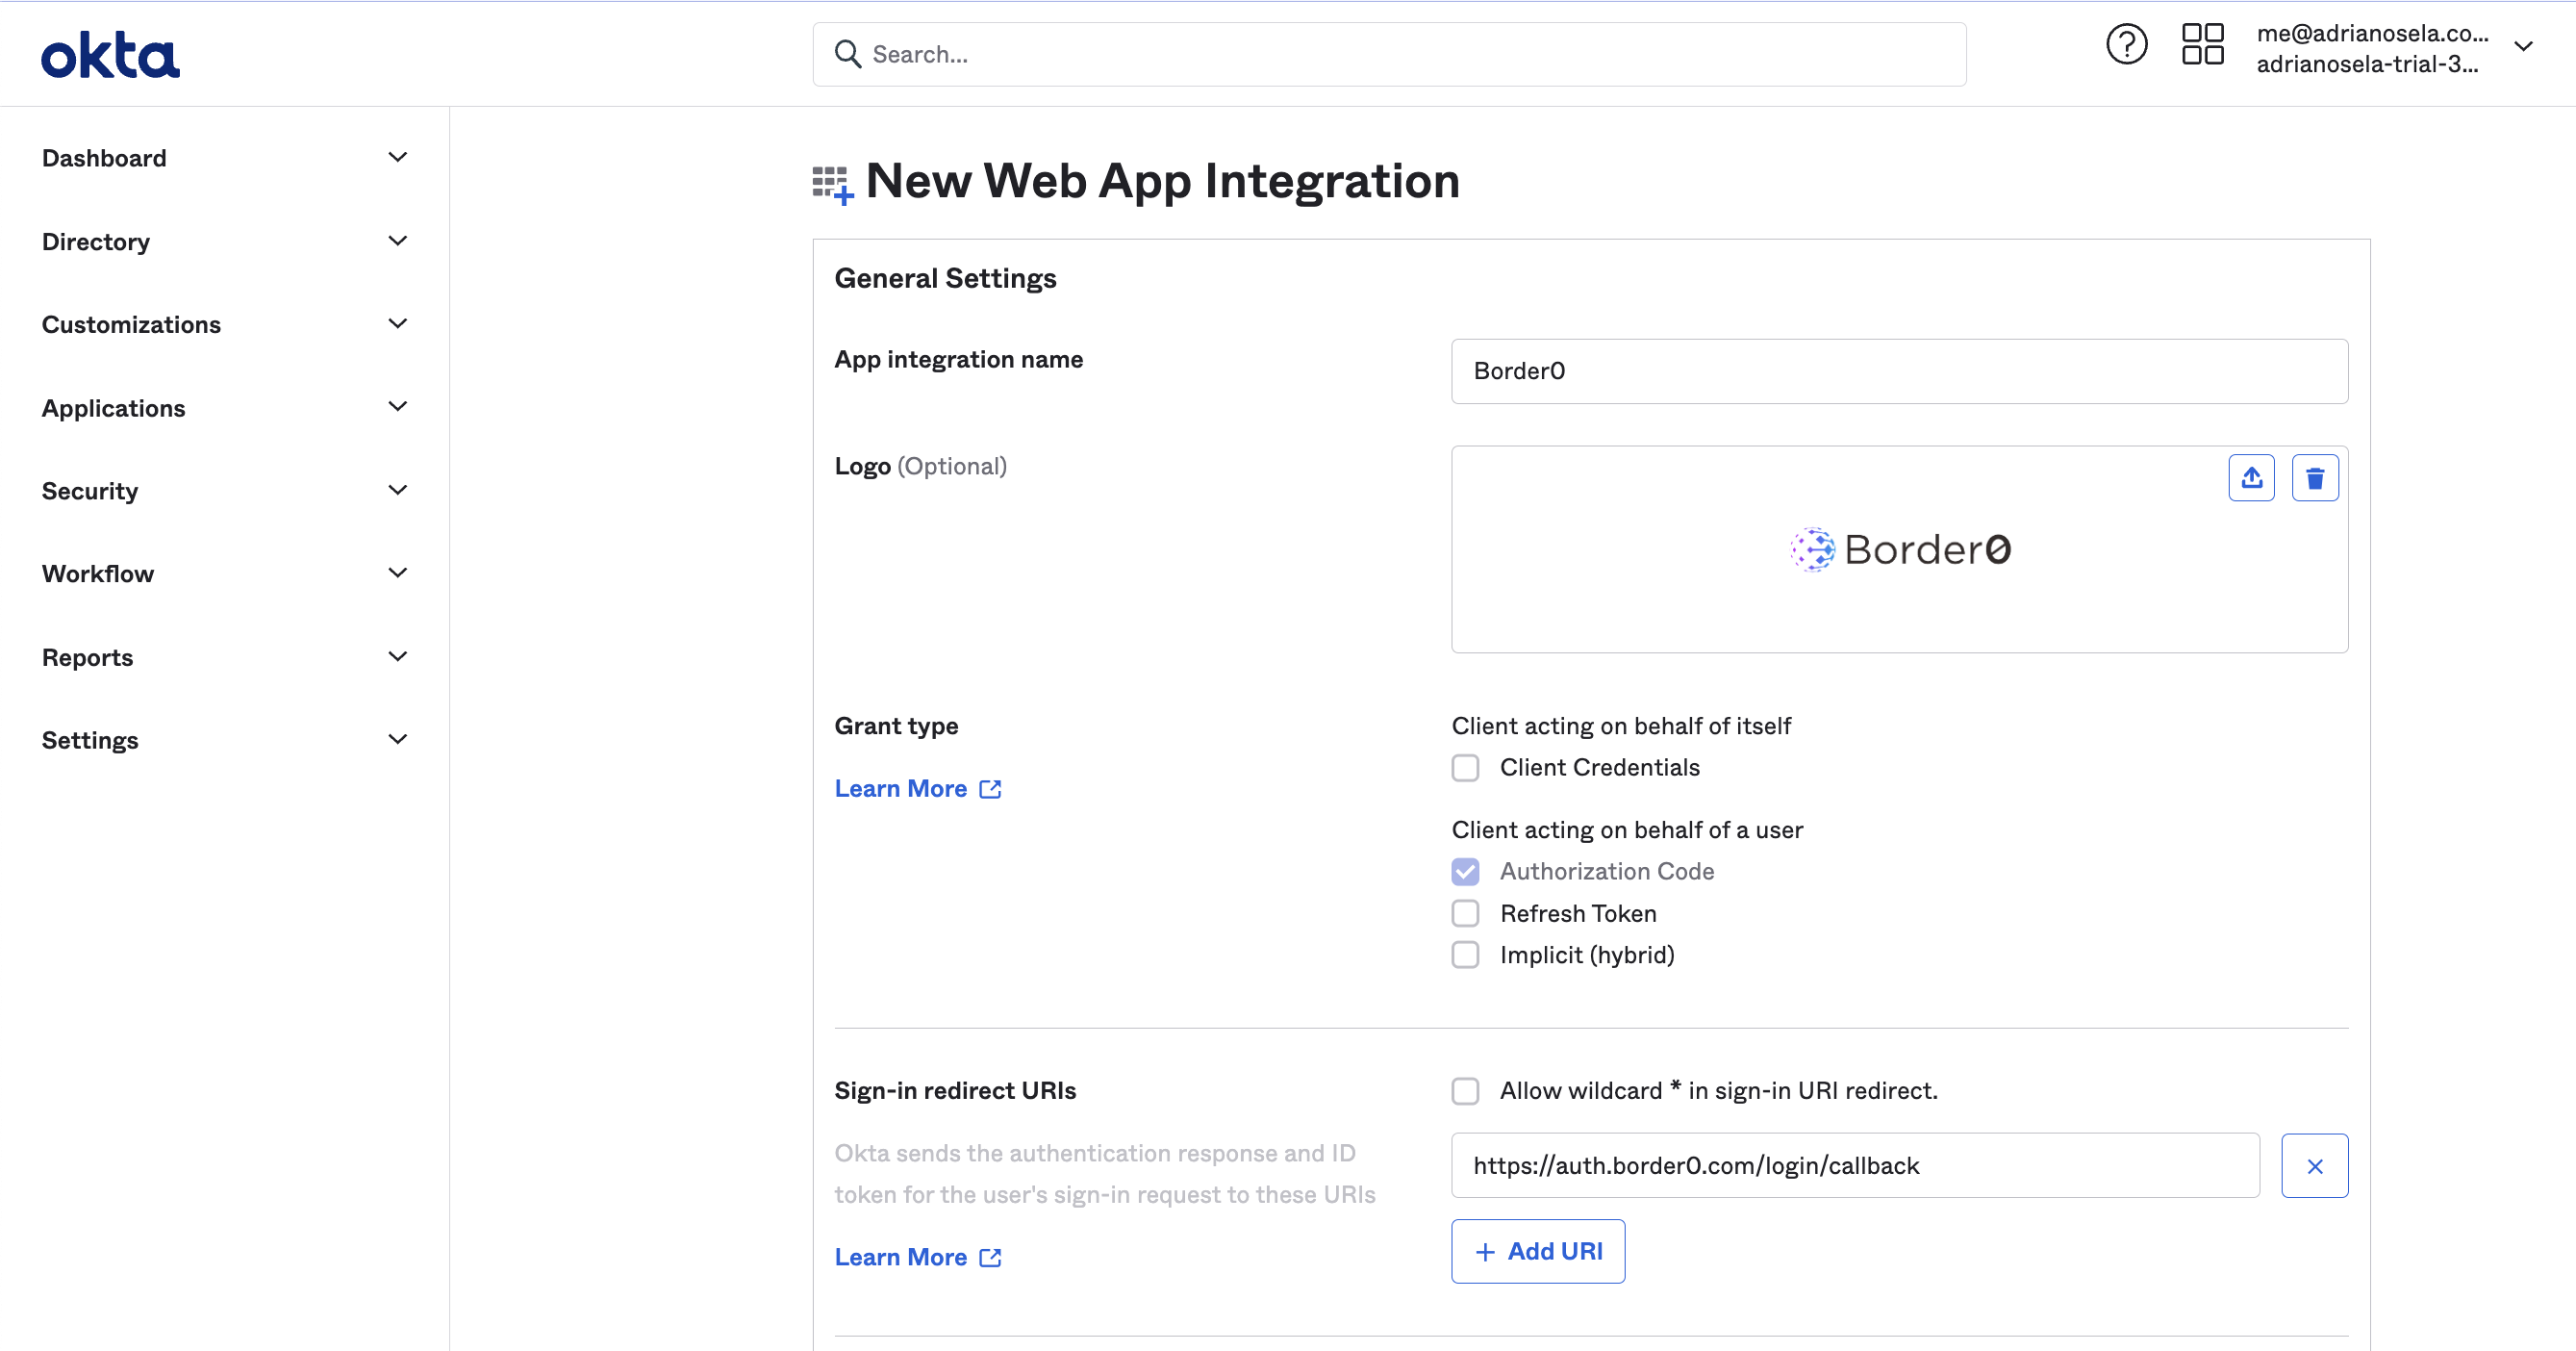Open the help question mark icon

(x=2126, y=45)
